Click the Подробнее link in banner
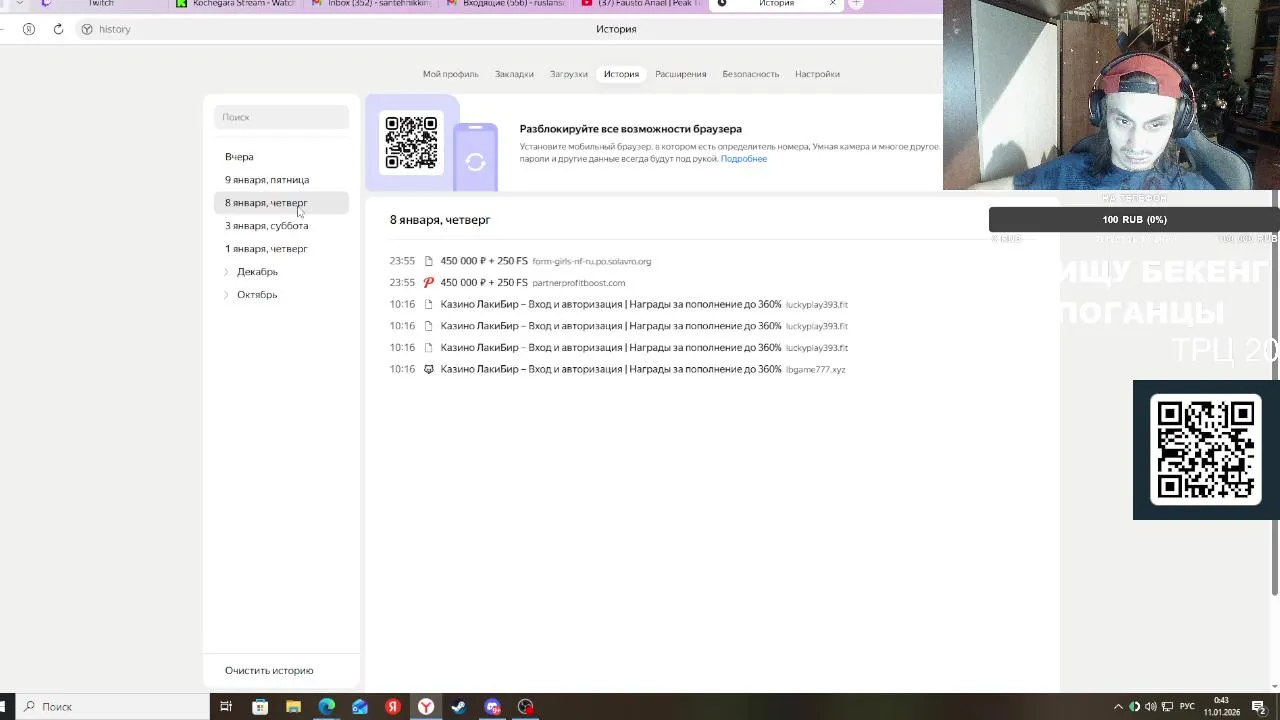The image size is (1280, 720). (x=744, y=159)
